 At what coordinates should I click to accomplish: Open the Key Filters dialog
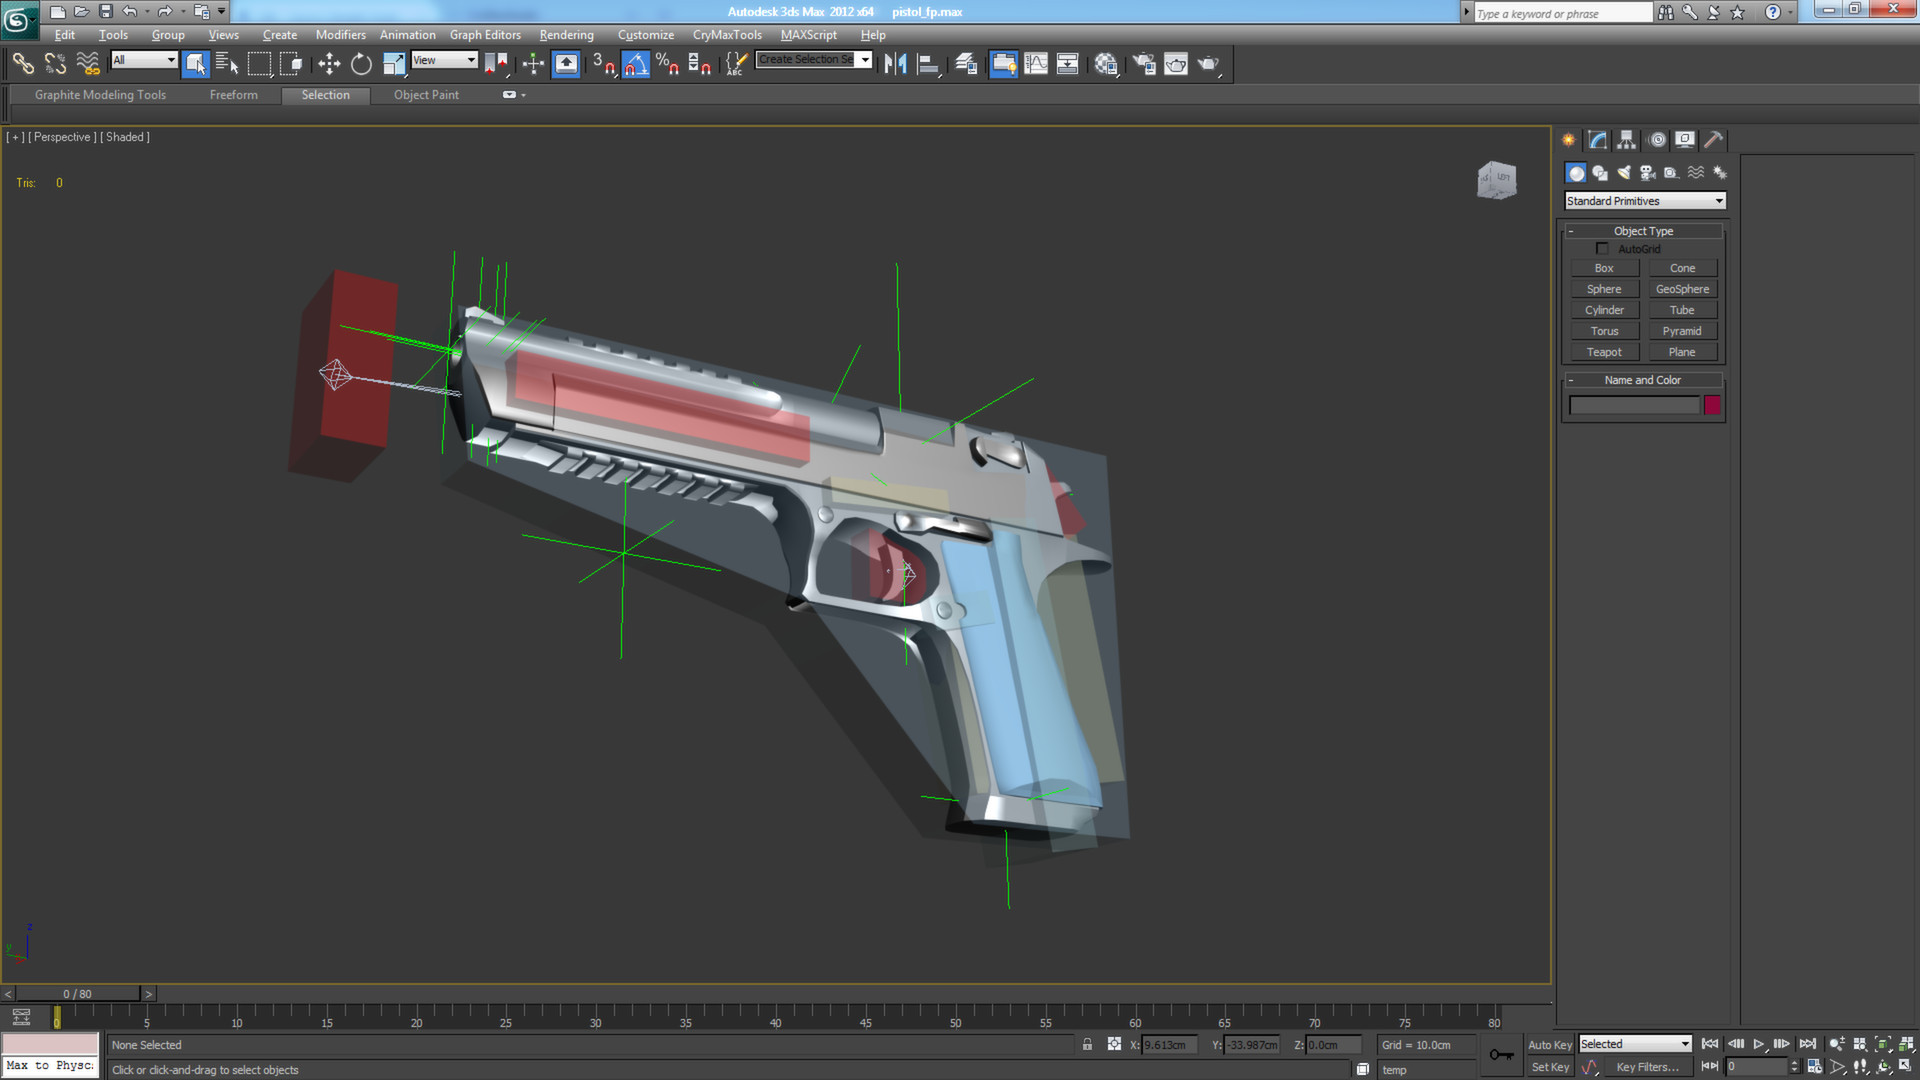[x=1647, y=1066]
